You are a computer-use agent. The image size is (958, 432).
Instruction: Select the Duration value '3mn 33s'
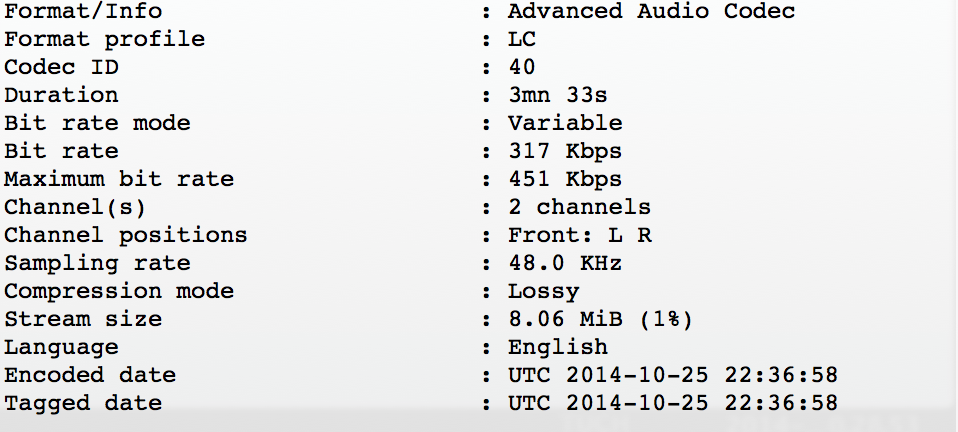(x=557, y=95)
